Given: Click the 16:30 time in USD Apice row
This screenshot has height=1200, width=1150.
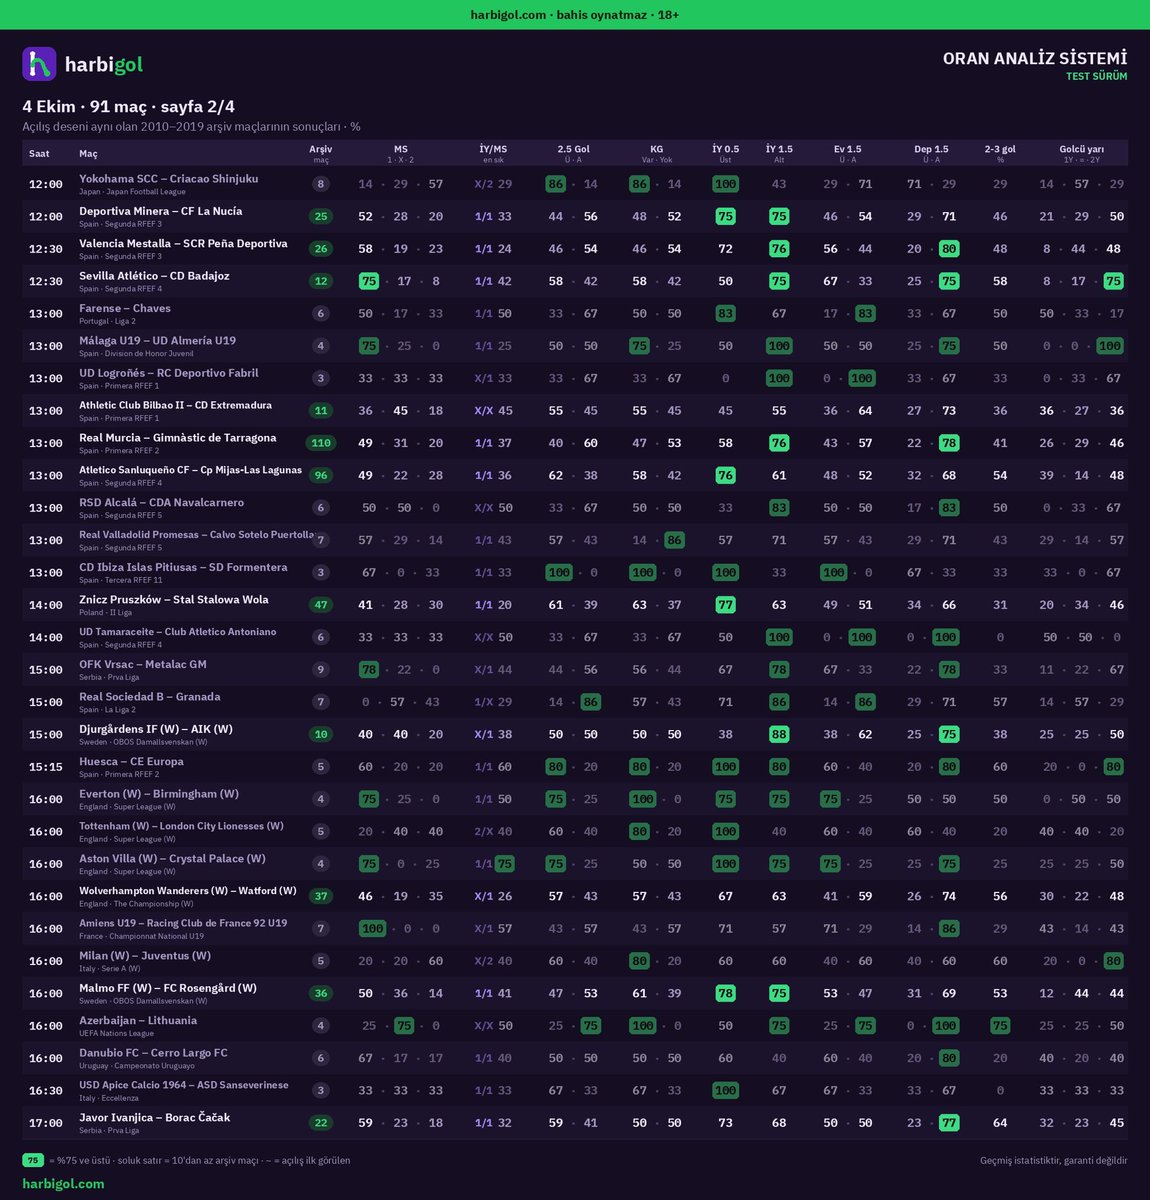Looking at the screenshot, I should [x=46, y=1091].
